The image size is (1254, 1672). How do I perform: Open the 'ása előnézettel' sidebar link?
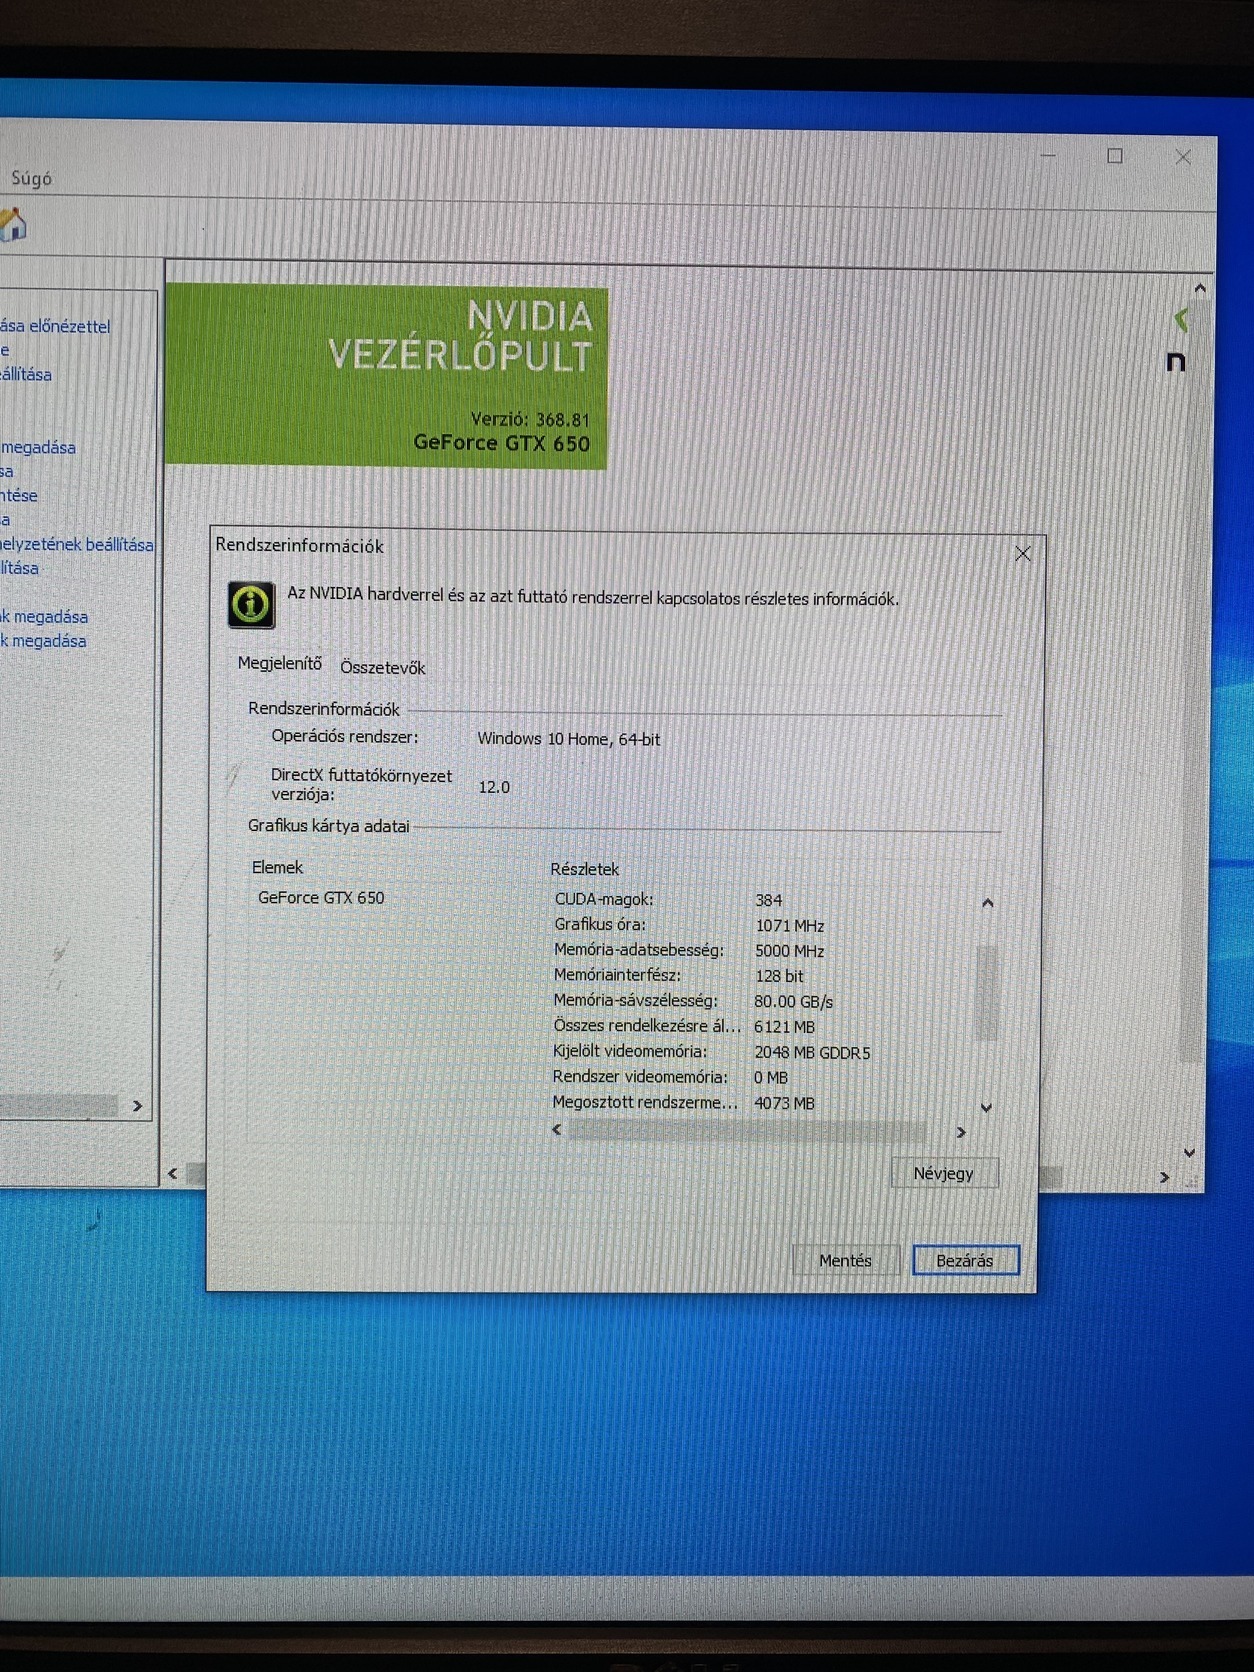[x=55, y=326]
